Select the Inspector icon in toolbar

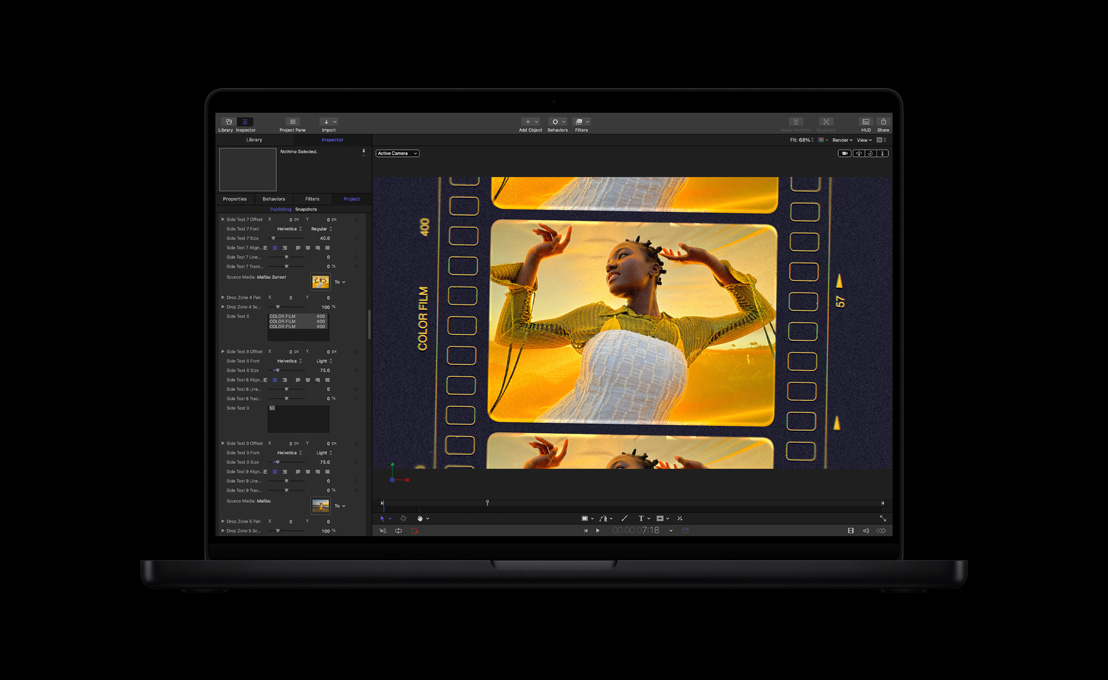[244, 121]
